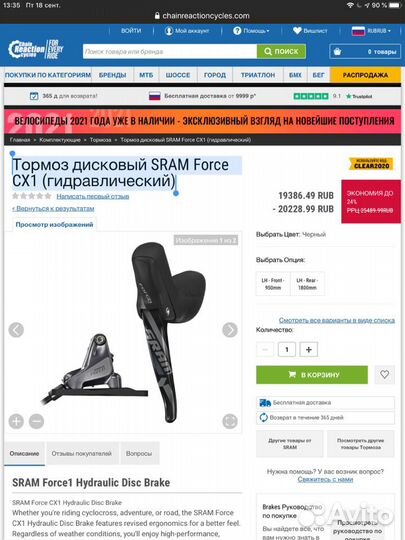
Task: Click the Chain Reaction Cycles logo
Action: pos(36,50)
